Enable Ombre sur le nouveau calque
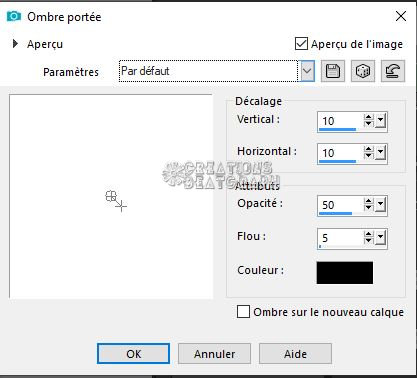The image size is (417, 378). click(243, 312)
